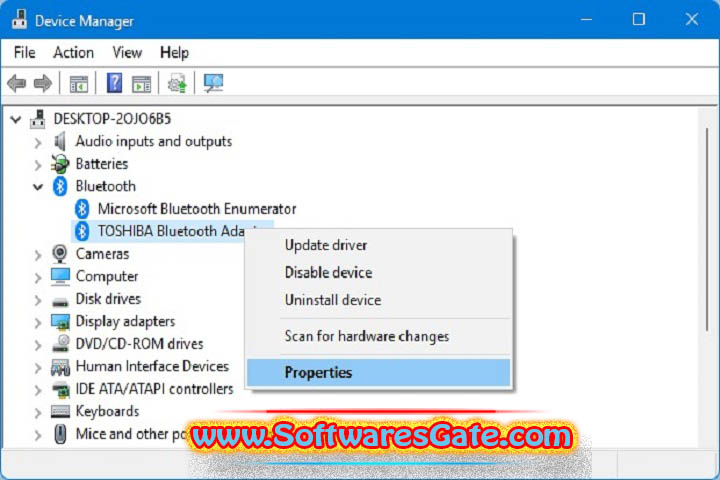The image size is (720, 480).
Task: Select the Display adapters label
Action: coord(125,322)
